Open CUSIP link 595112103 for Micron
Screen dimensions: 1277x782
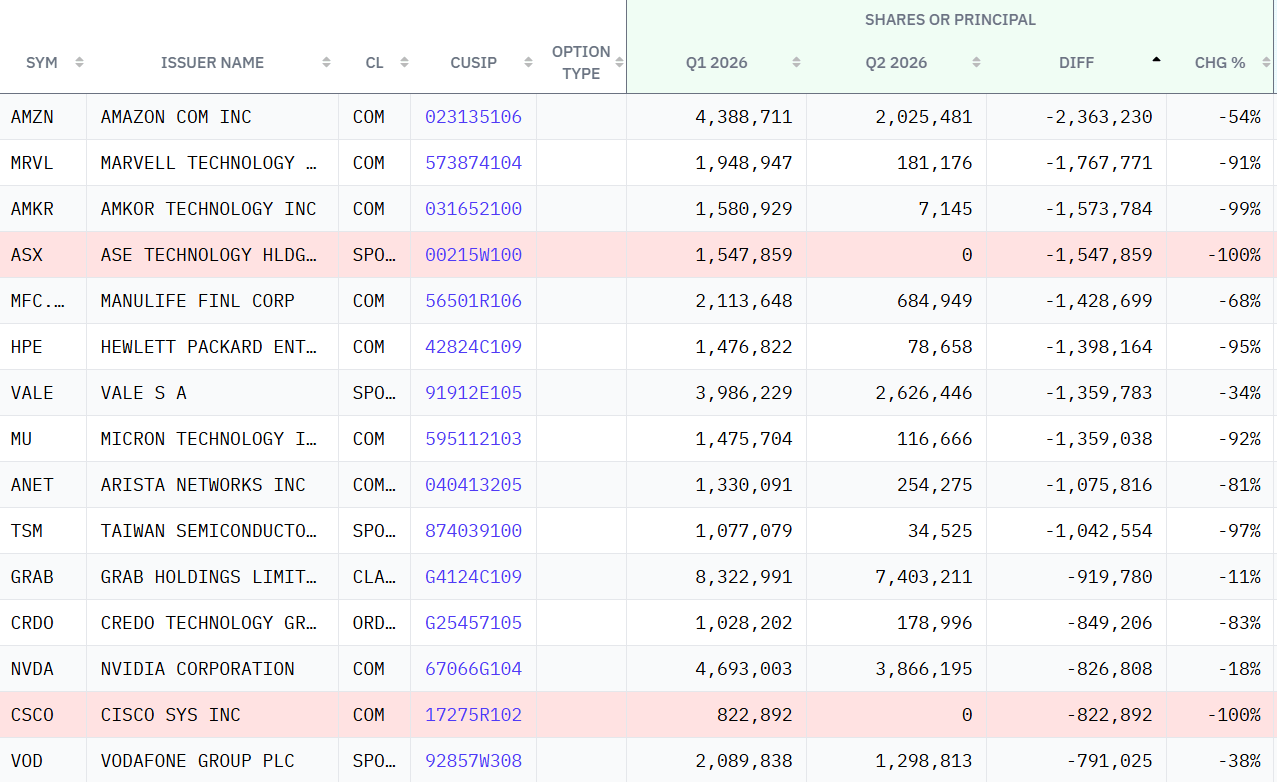[473, 439]
